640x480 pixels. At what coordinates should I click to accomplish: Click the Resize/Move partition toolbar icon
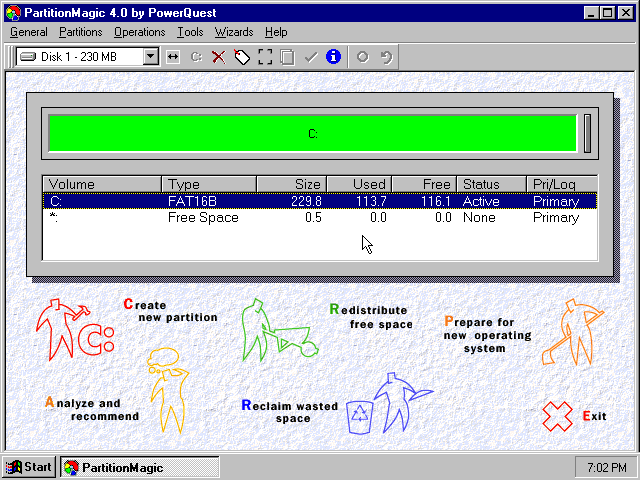pyautogui.click(x=173, y=57)
